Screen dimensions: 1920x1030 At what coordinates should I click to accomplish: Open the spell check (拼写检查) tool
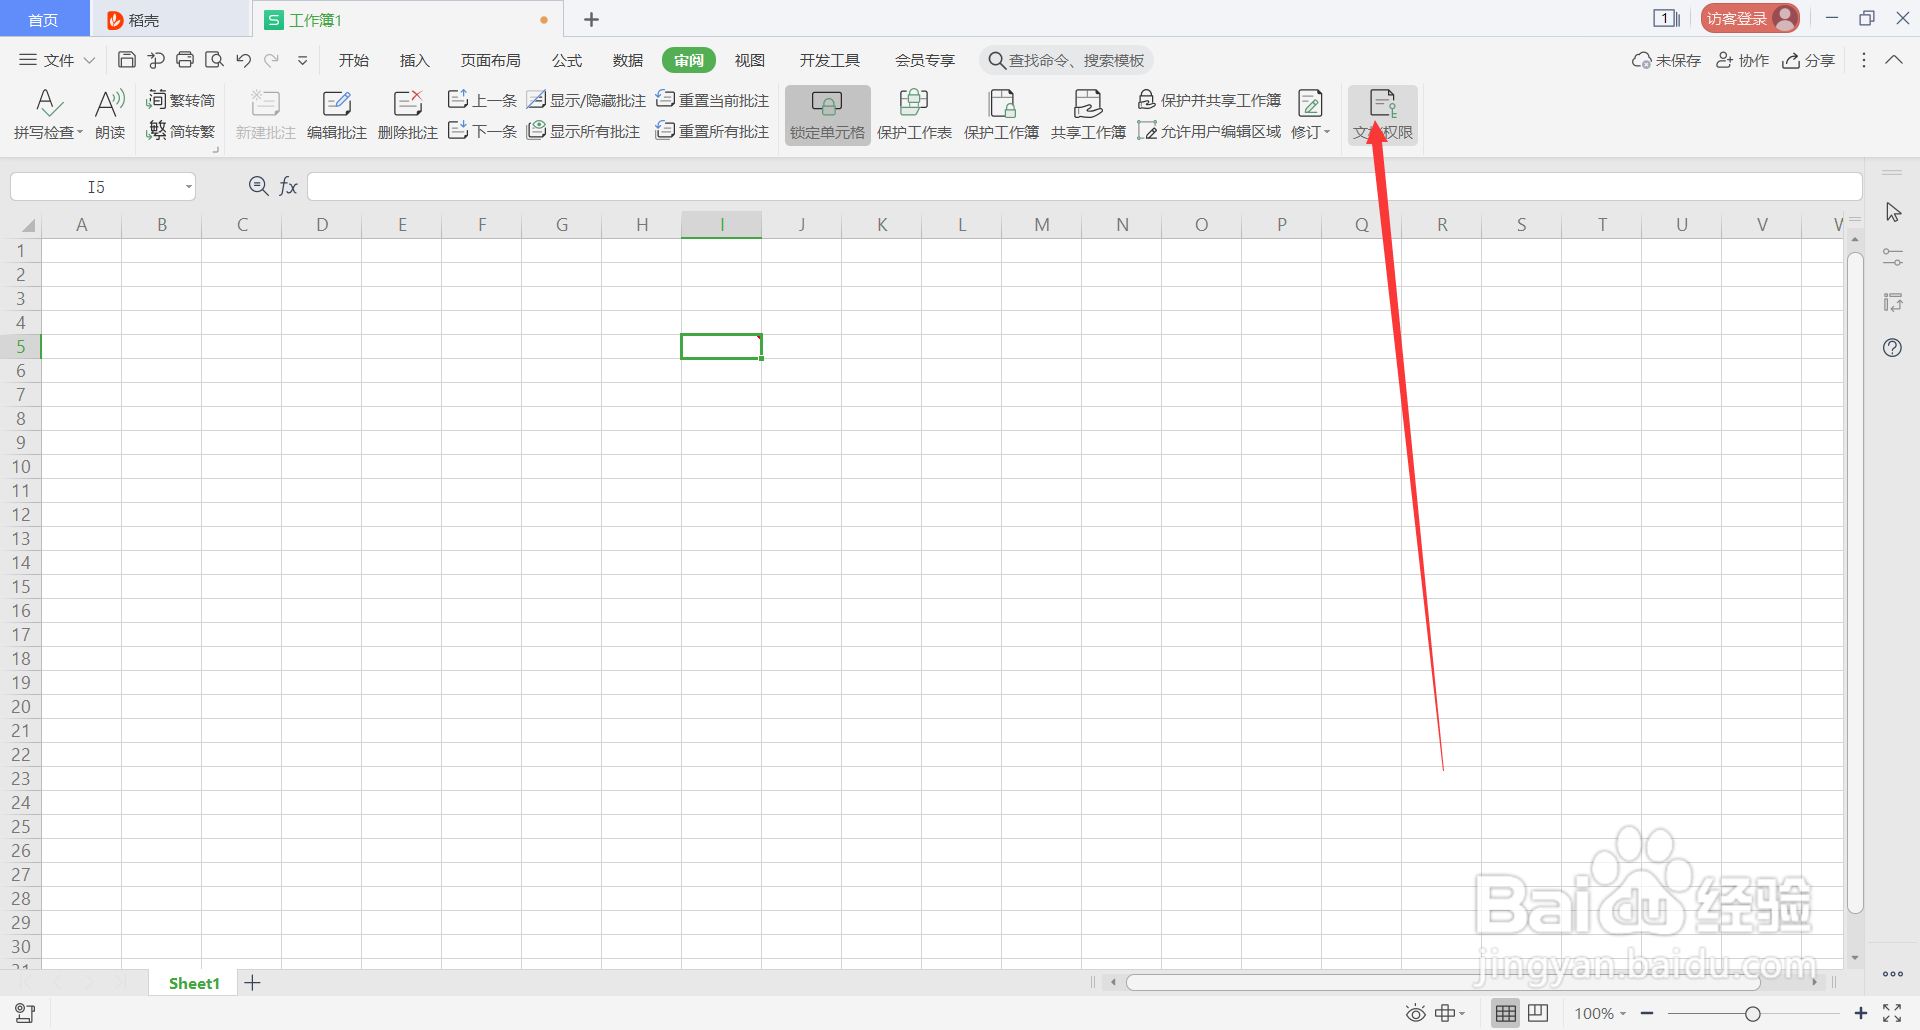tap(48, 115)
